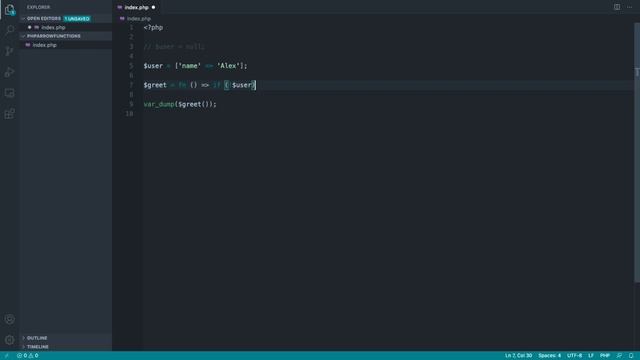Click the var_dump function call

point(159,104)
